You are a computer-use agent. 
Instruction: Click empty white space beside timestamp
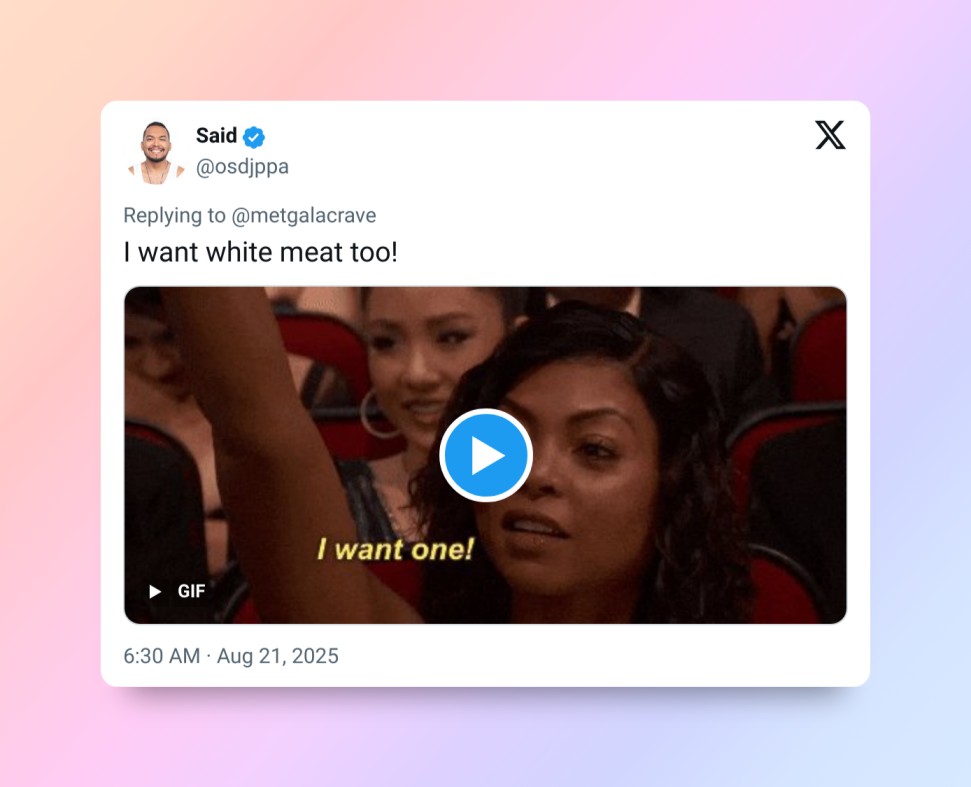(588, 656)
